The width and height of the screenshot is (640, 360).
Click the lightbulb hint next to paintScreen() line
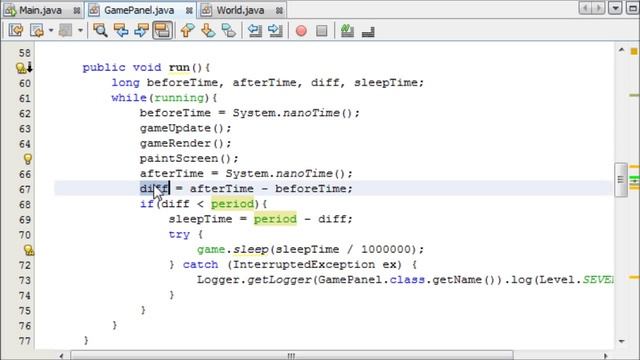pos(27,159)
